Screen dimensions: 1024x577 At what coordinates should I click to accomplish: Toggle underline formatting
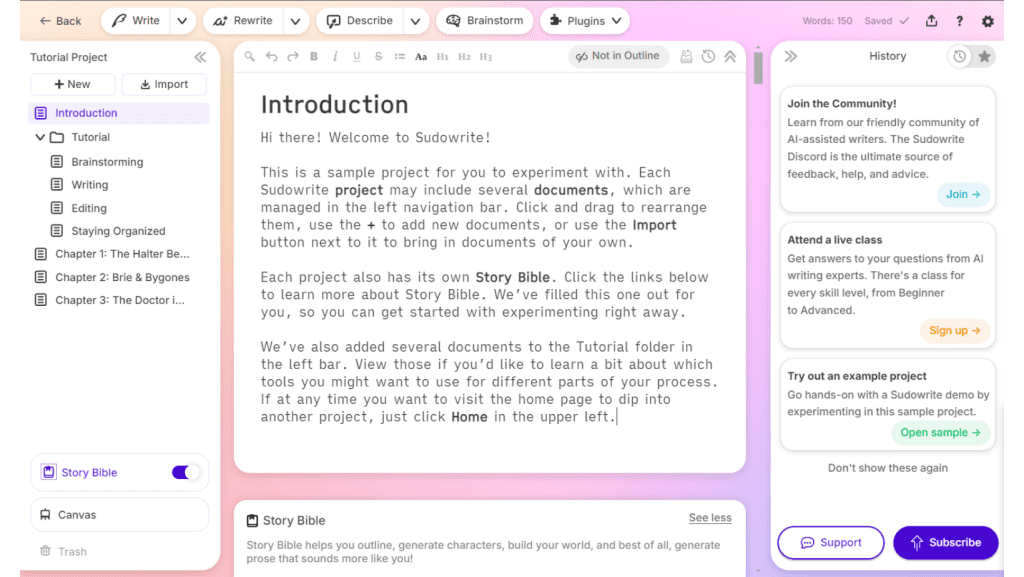coord(357,57)
